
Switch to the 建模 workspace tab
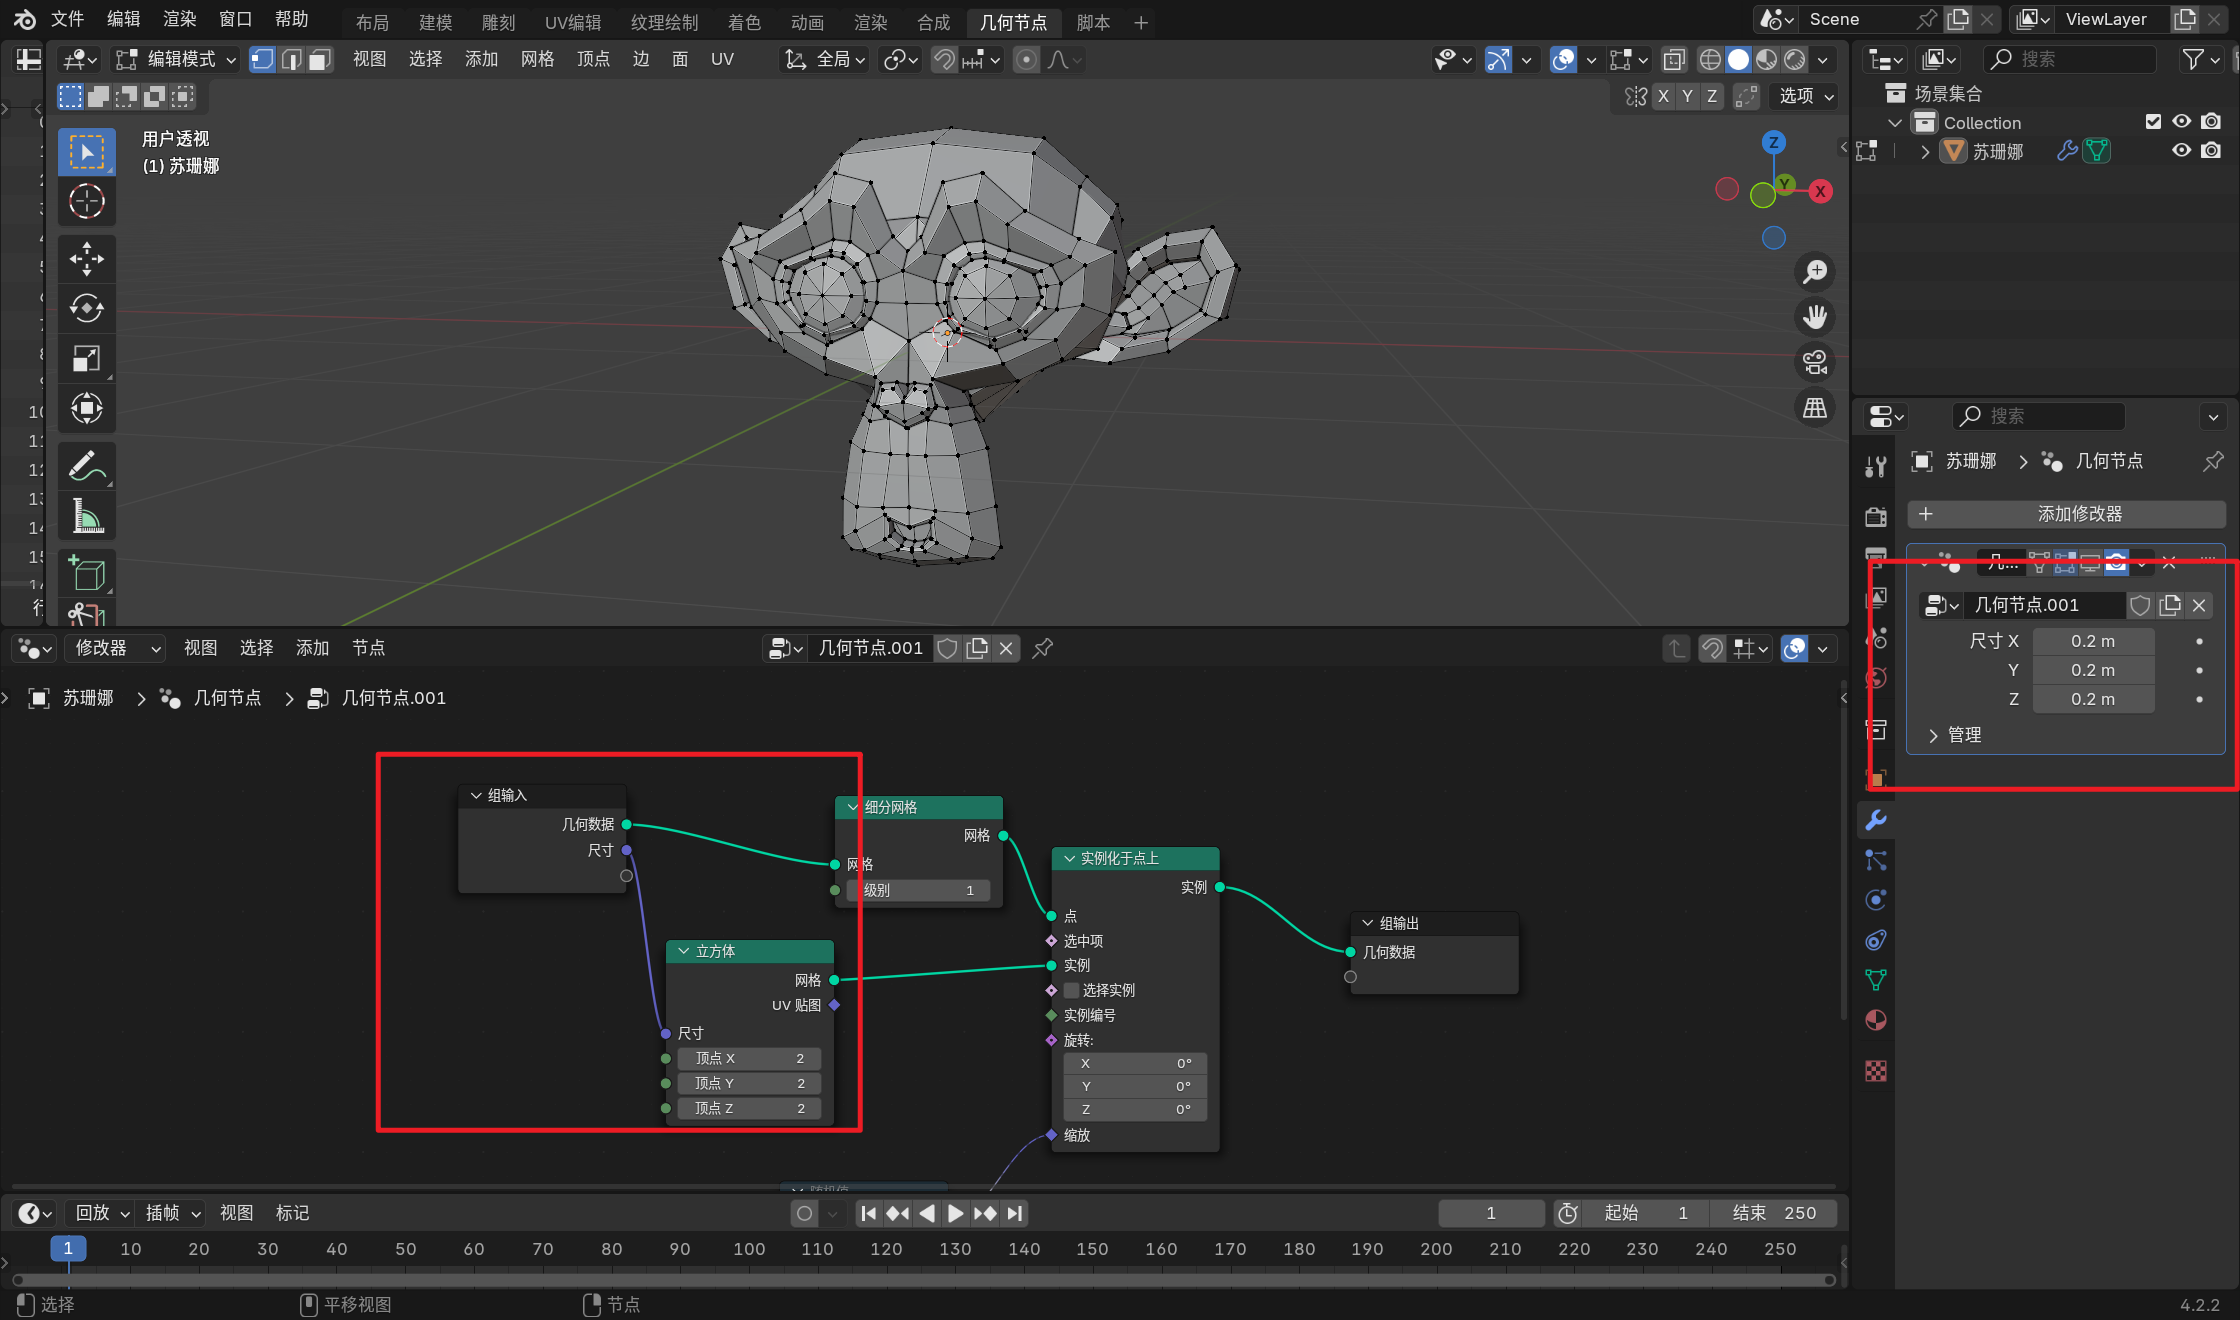[x=435, y=22]
